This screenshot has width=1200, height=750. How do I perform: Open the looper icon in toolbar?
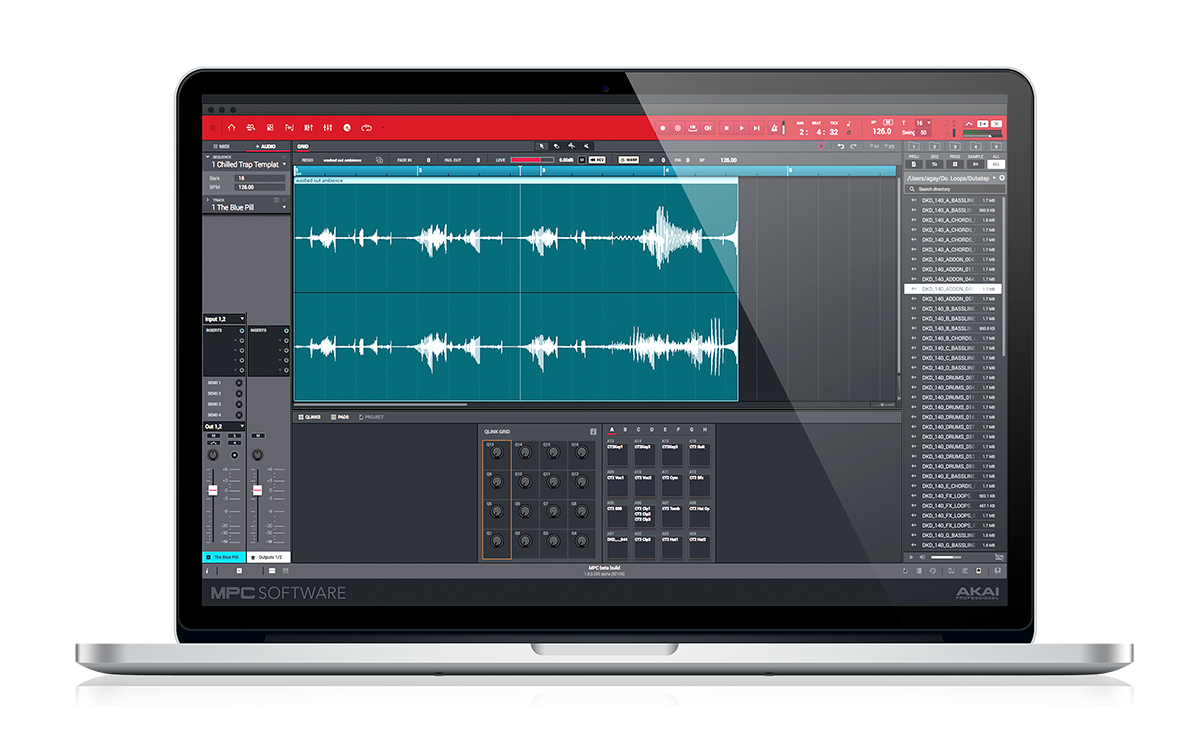click(x=366, y=128)
